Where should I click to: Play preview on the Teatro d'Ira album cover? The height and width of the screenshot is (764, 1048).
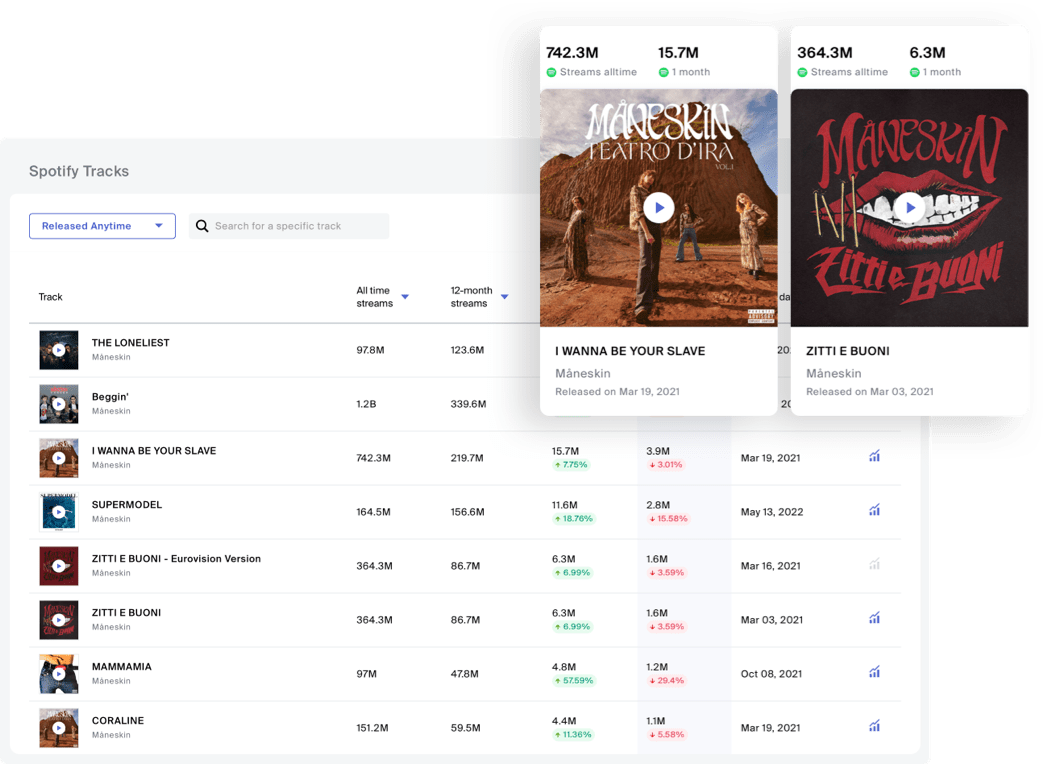(658, 208)
